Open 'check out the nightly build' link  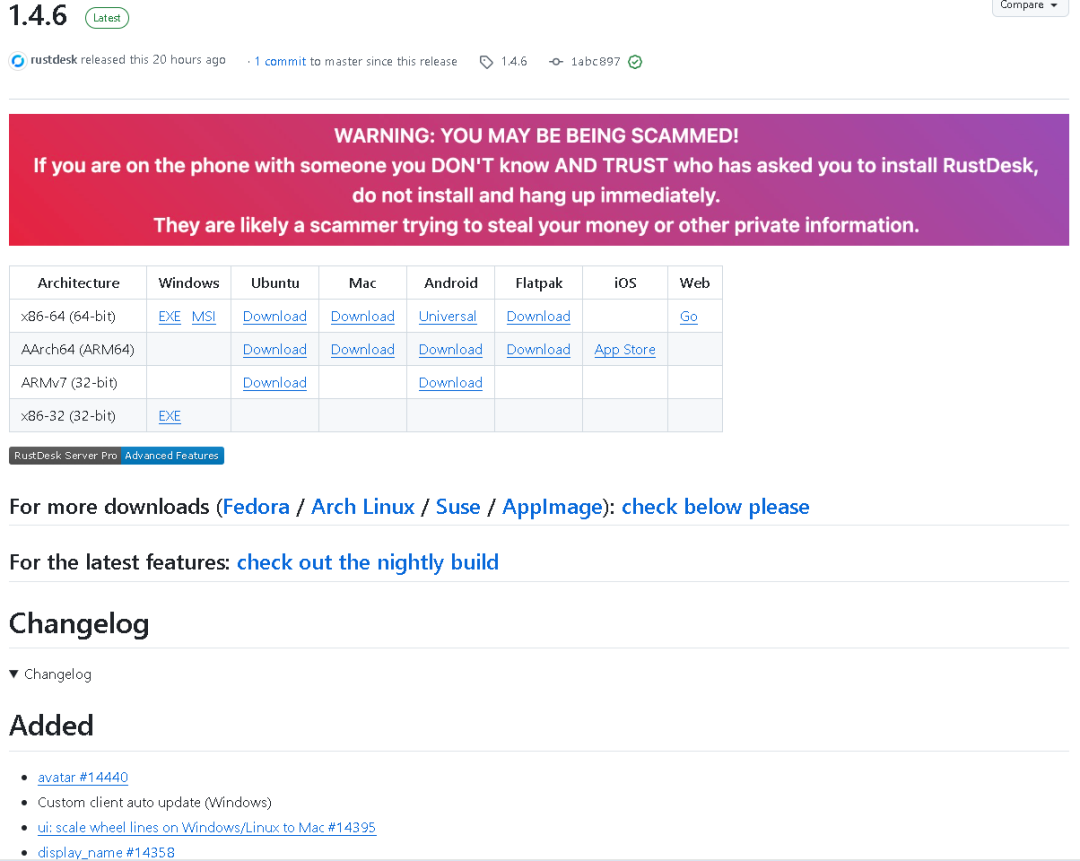point(368,563)
